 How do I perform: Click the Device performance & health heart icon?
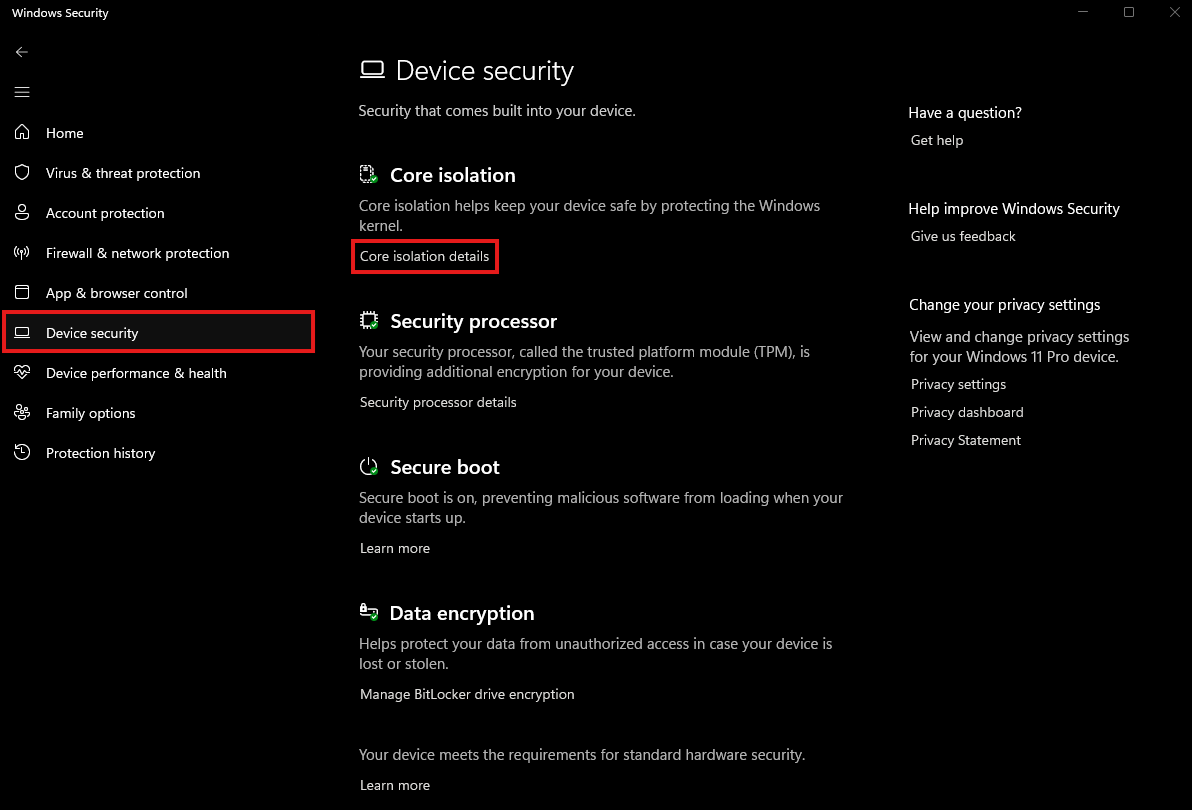click(22, 373)
